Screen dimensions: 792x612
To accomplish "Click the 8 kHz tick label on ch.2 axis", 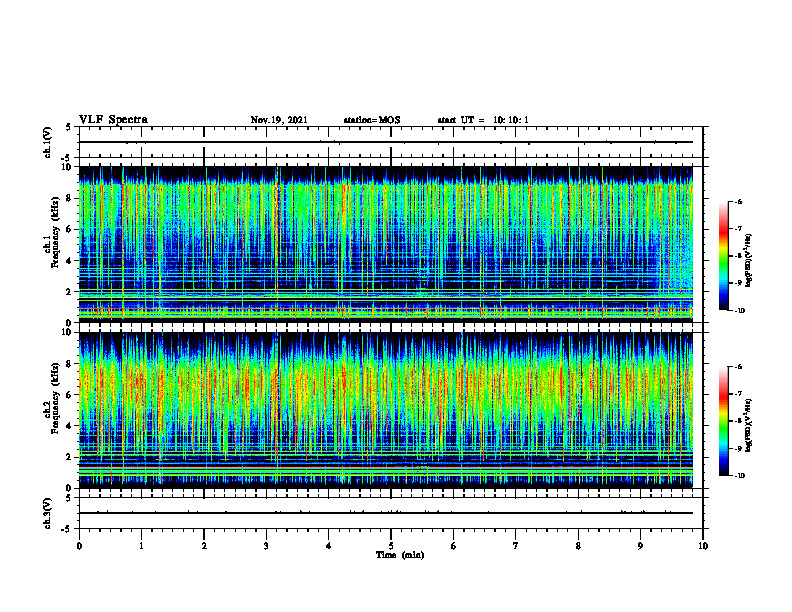I will pyautogui.click(x=70, y=364).
